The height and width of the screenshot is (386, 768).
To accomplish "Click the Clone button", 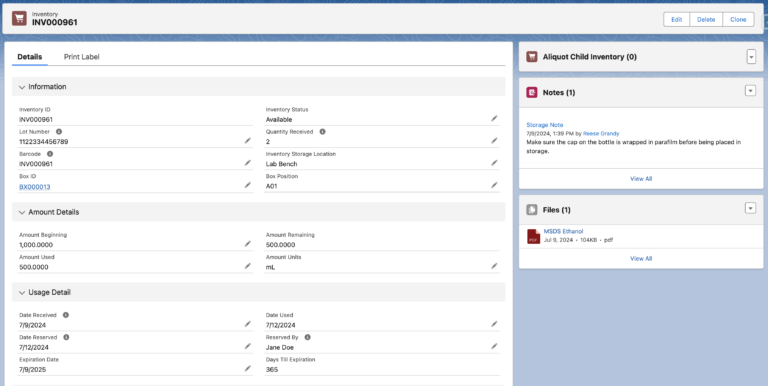I will pos(738,20).
